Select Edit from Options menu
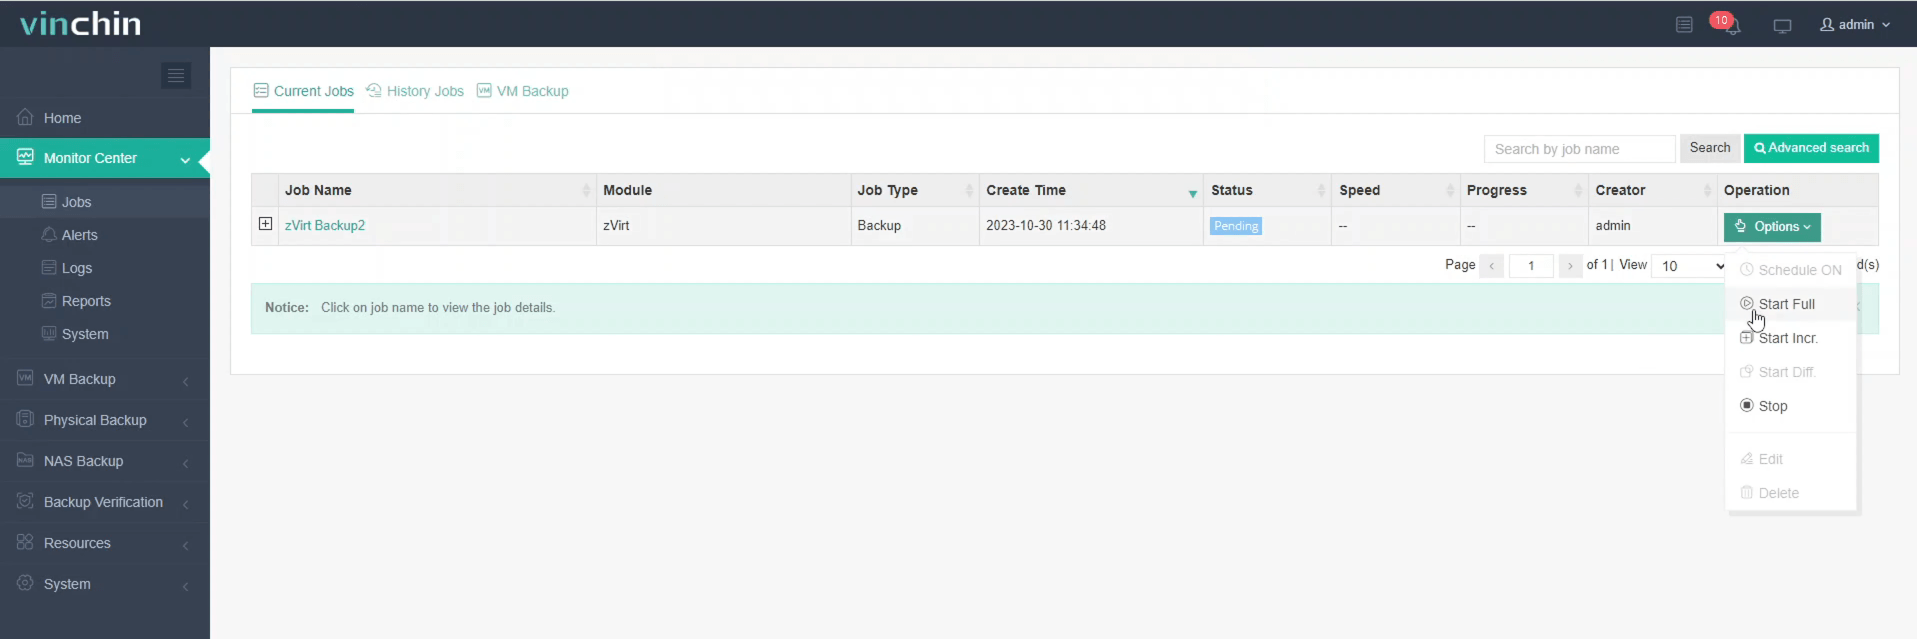The width and height of the screenshot is (1917, 639). (1790, 459)
